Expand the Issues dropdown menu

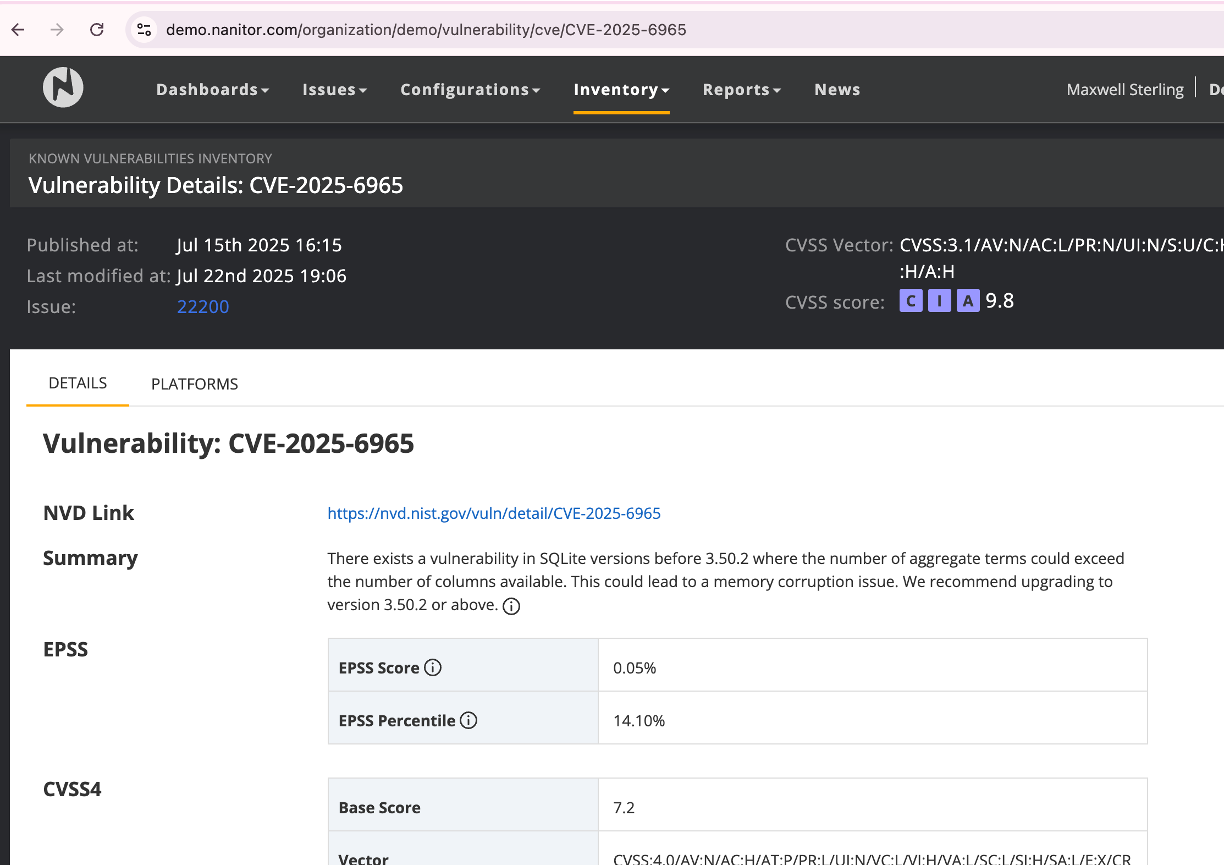[x=334, y=90]
